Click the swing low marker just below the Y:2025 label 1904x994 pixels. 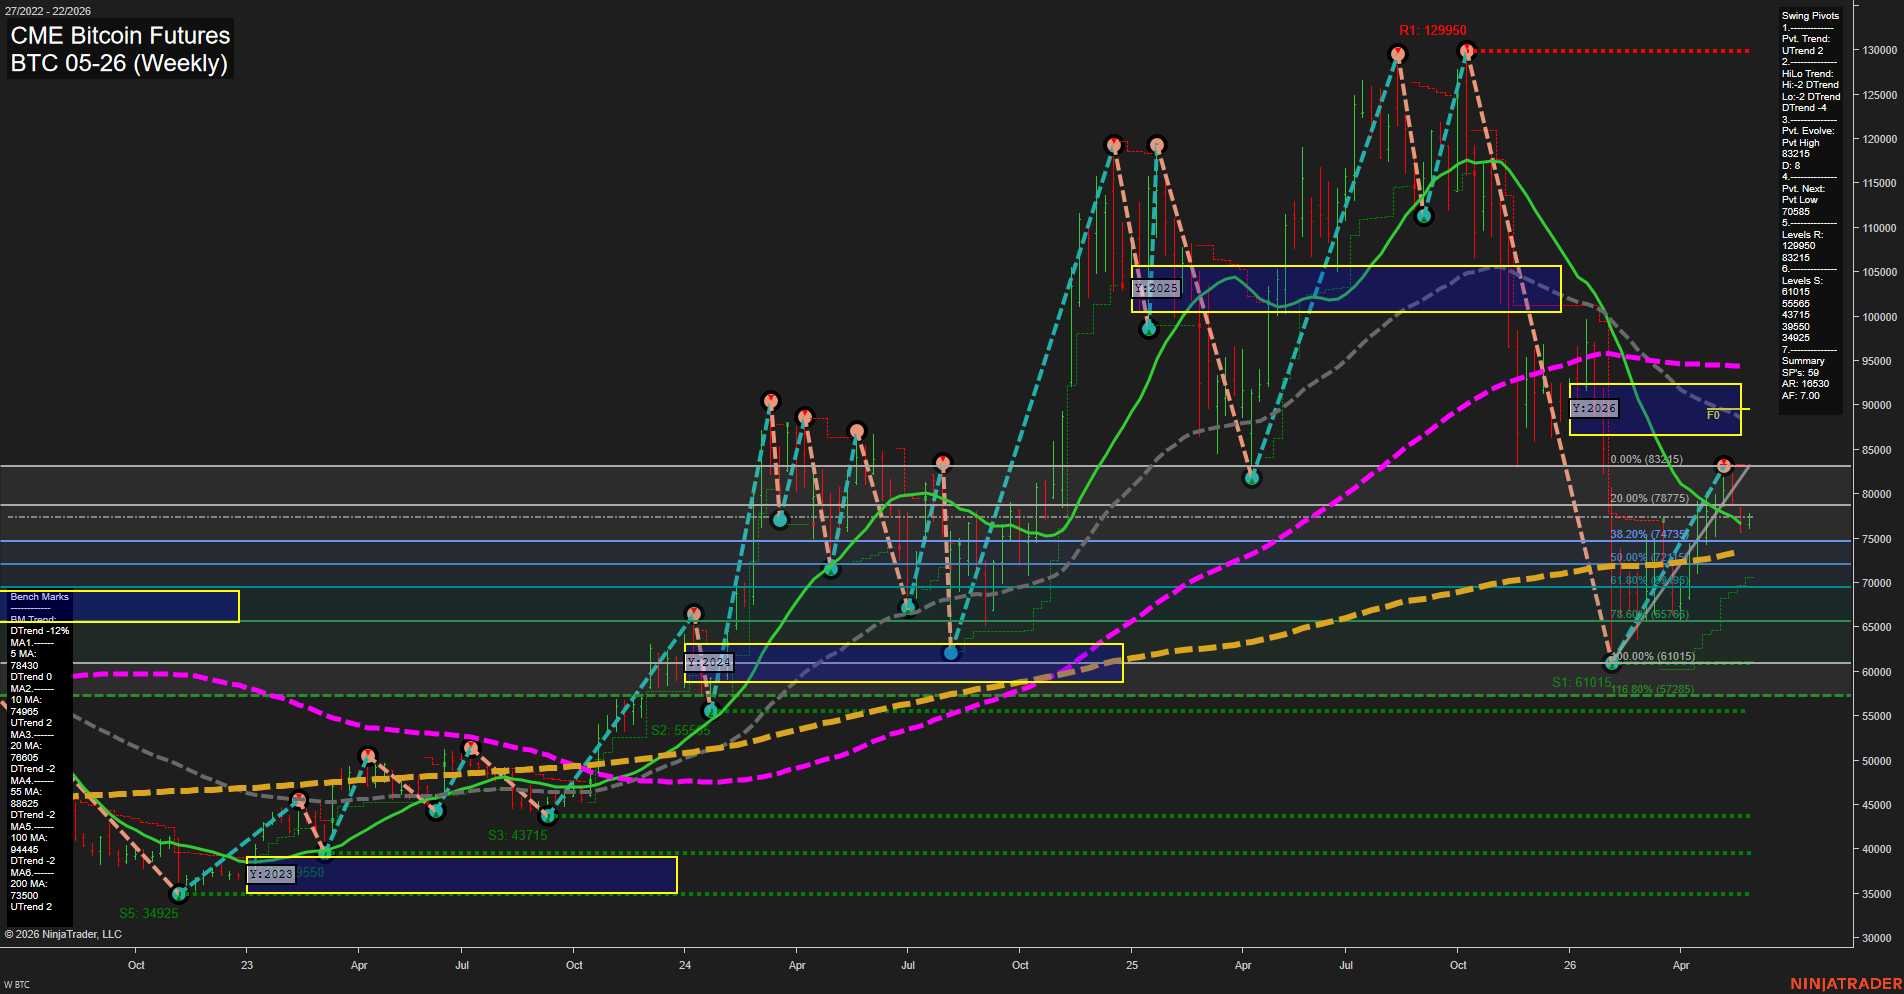tap(1149, 328)
